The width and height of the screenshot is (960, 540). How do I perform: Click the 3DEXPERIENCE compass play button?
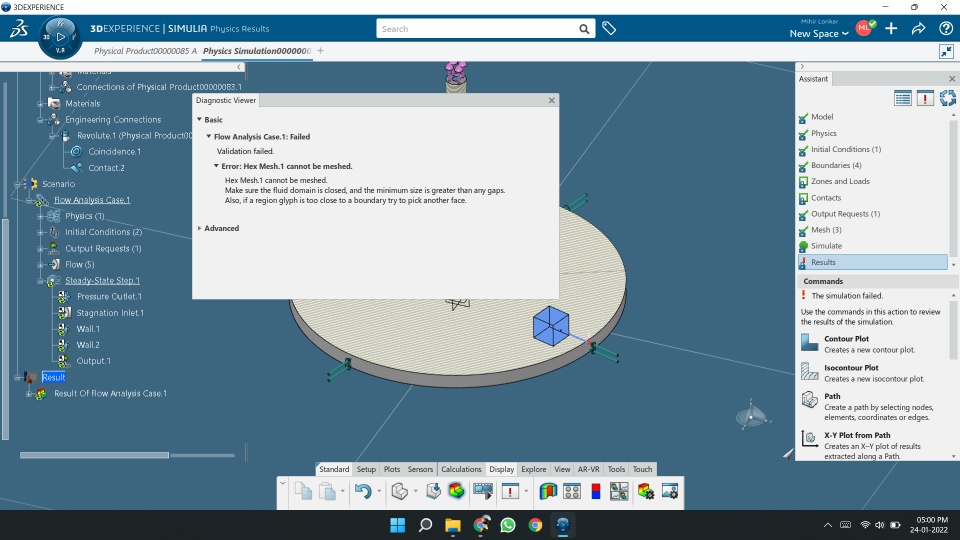coord(60,37)
